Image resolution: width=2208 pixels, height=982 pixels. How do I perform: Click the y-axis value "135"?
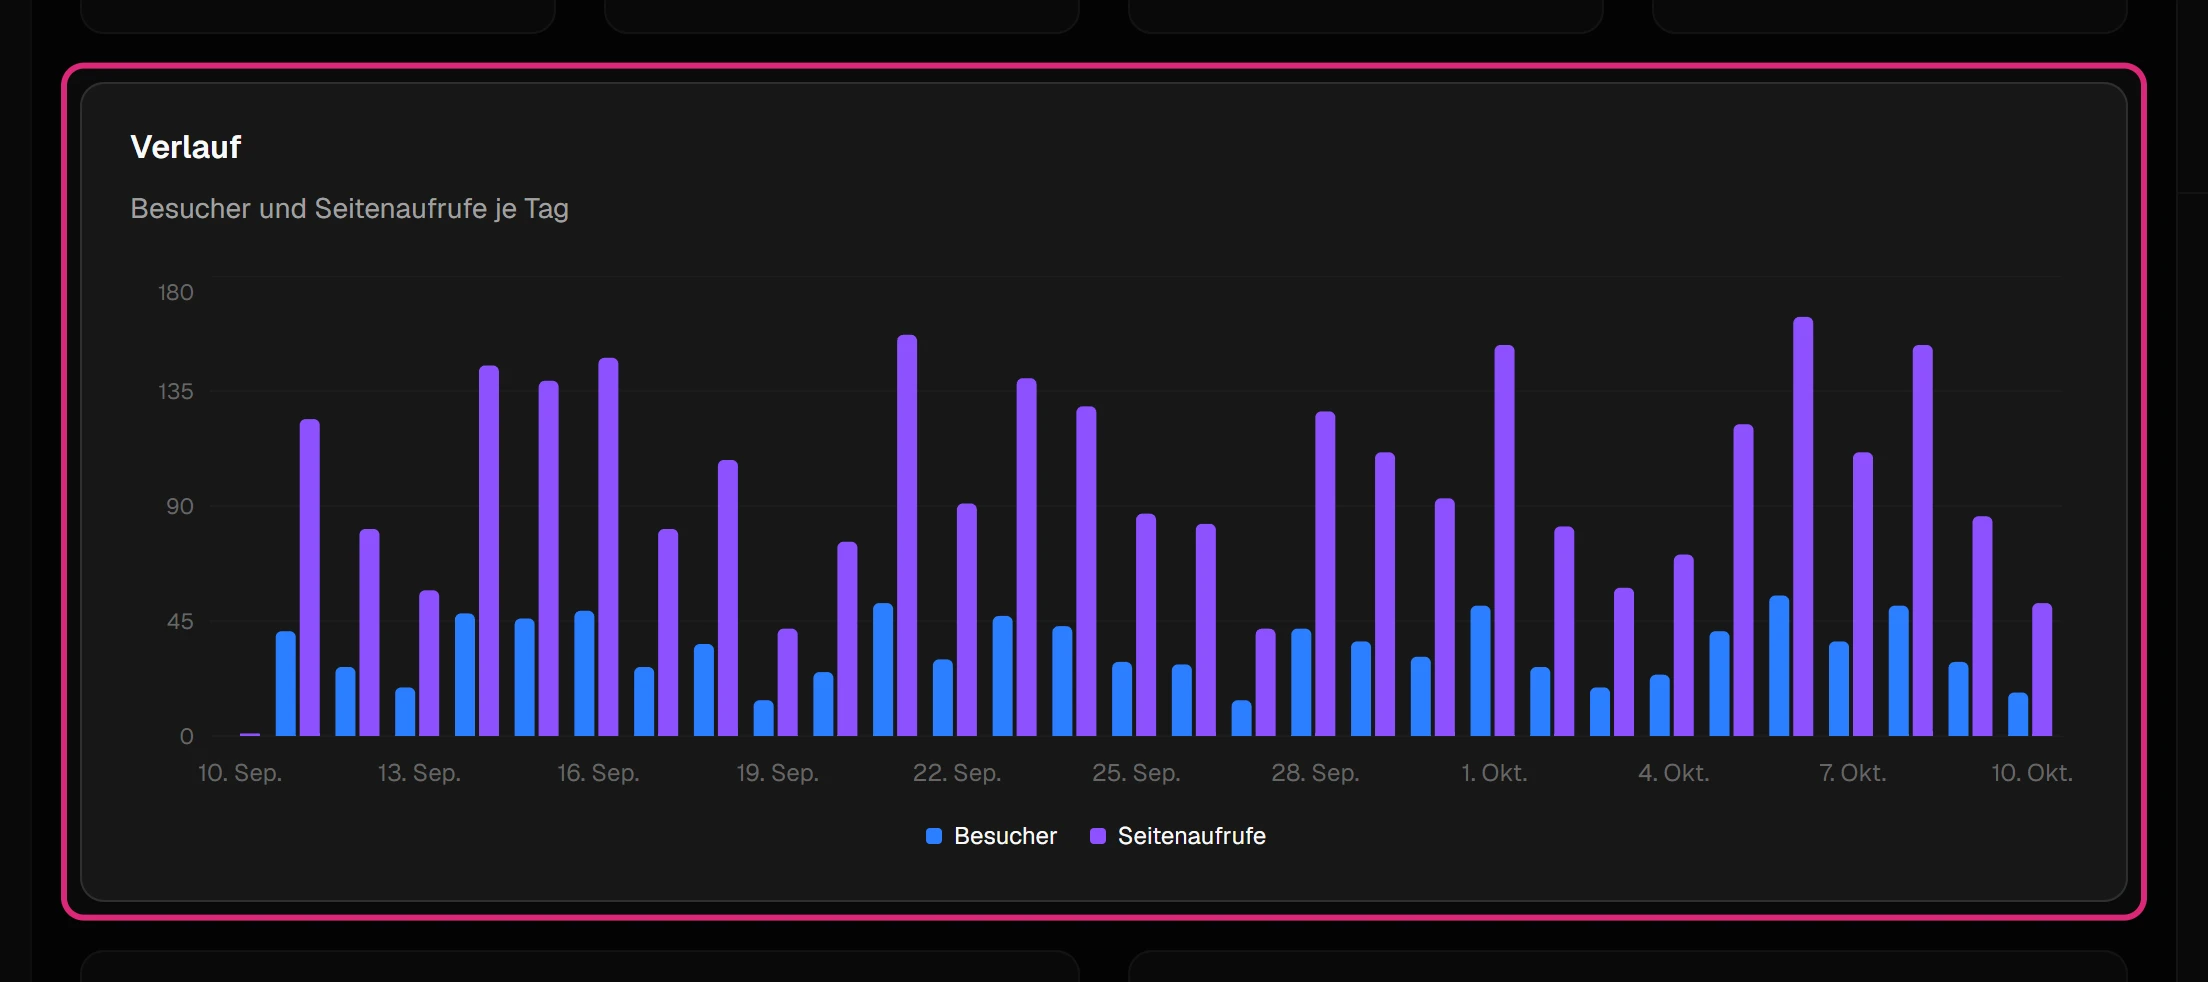point(175,391)
